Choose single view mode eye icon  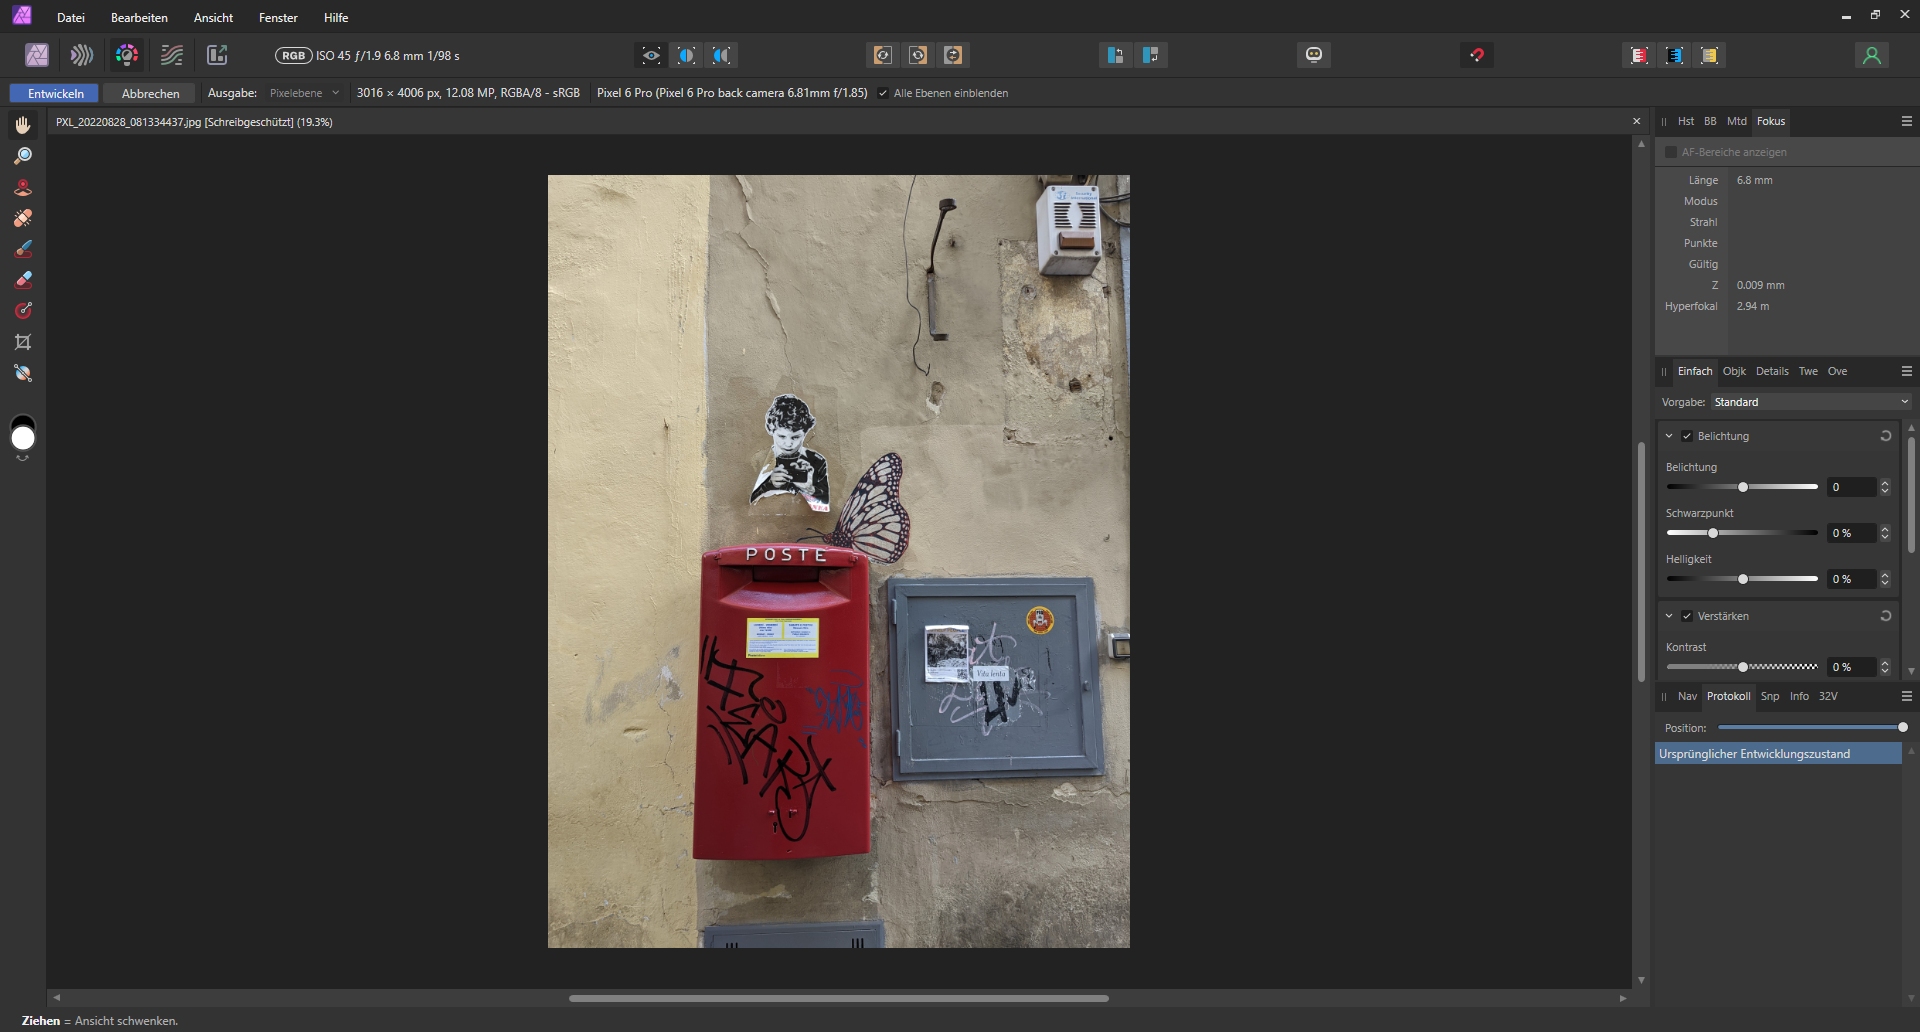[x=651, y=55]
